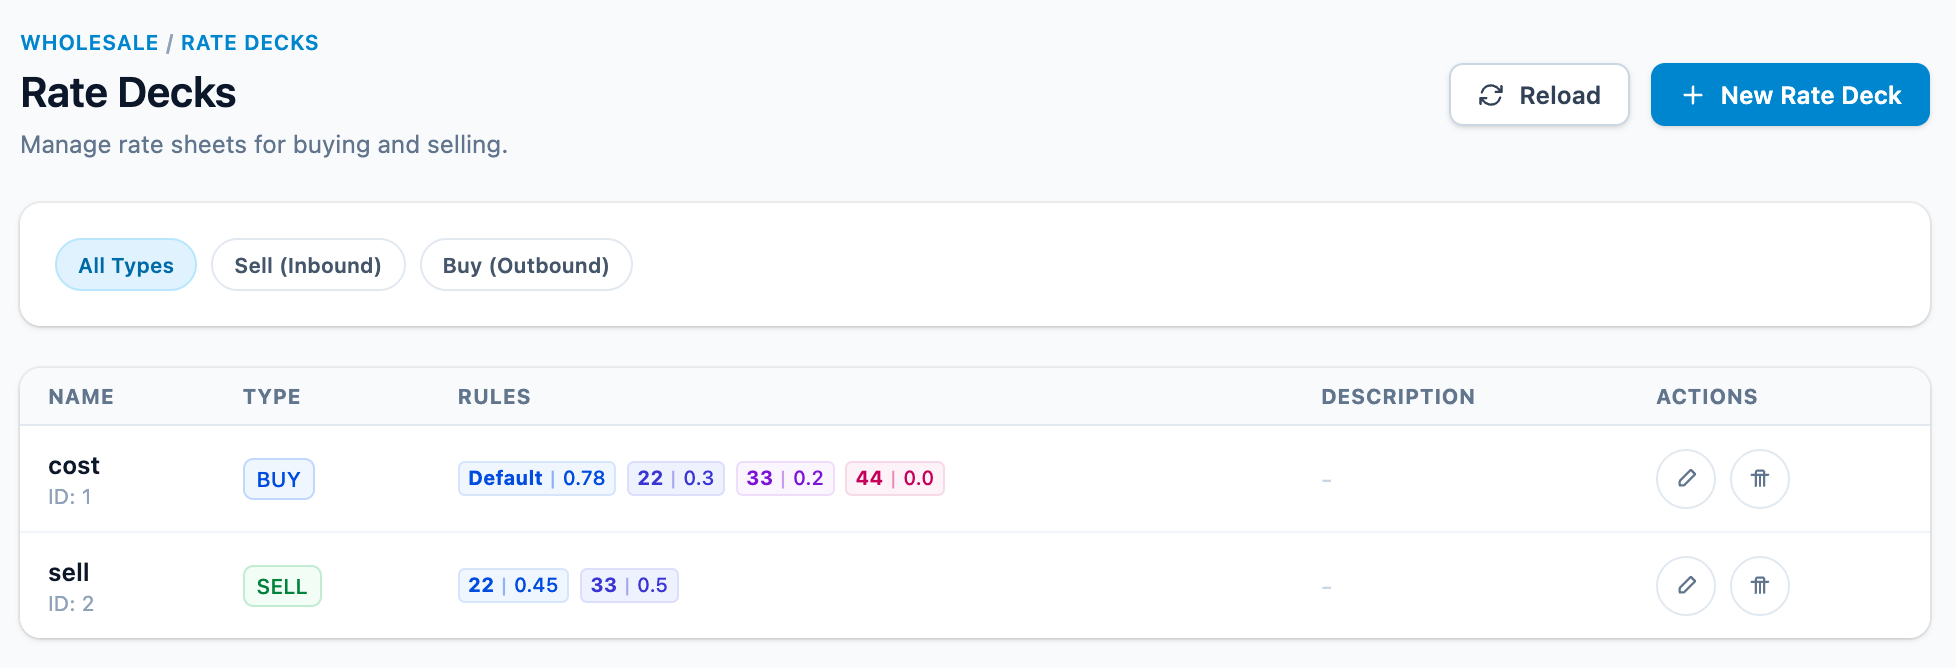Select the "22 | 0.45" rule on sell row
This screenshot has width=1956, height=668.
click(x=513, y=585)
